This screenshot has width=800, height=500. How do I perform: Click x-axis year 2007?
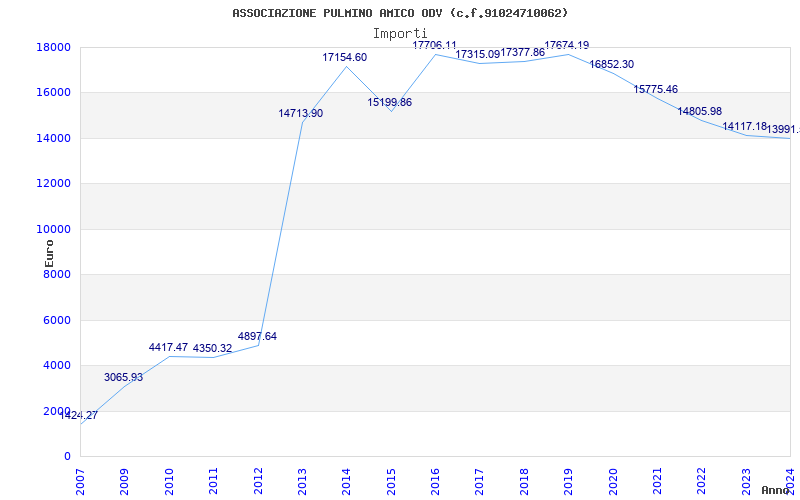pyautogui.click(x=80, y=481)
